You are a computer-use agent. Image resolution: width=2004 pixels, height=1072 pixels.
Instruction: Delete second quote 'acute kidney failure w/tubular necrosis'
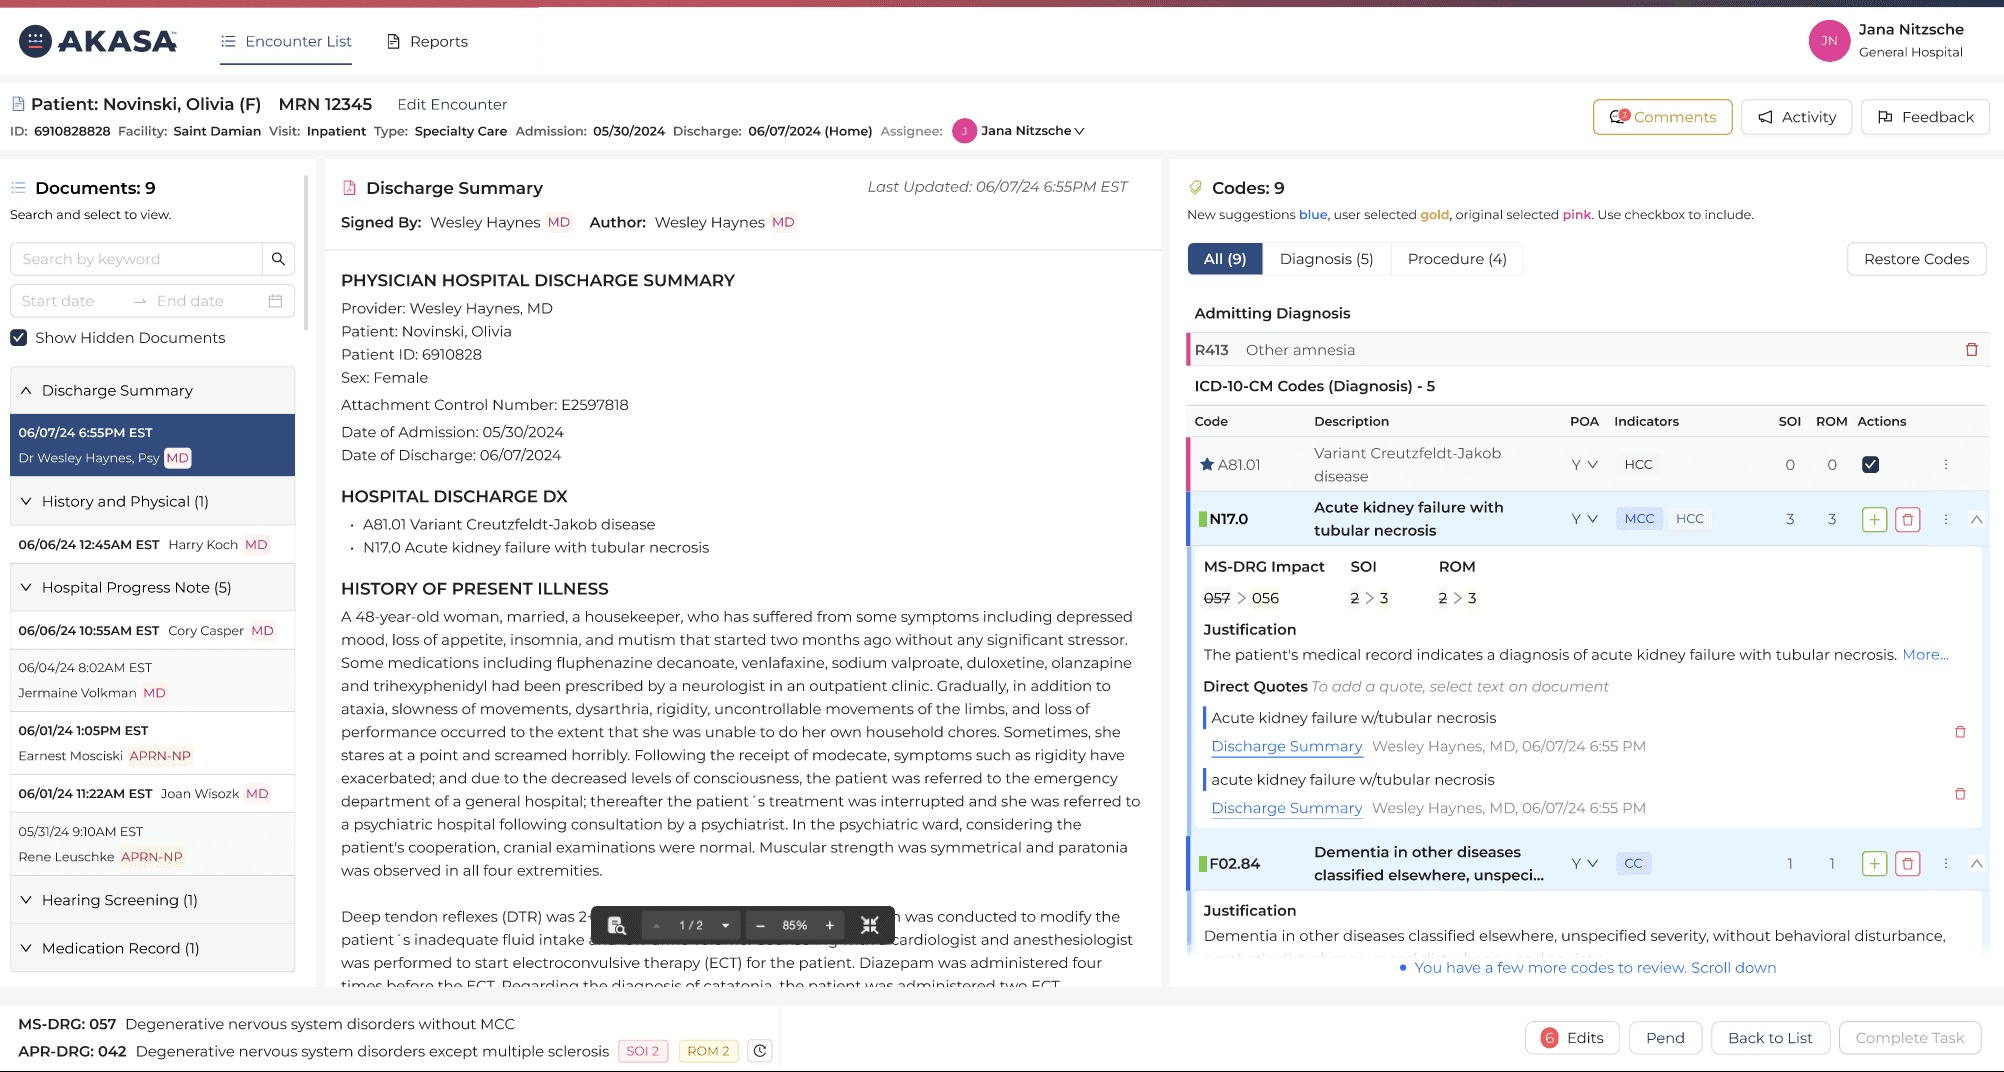(x=1960, y=794)
